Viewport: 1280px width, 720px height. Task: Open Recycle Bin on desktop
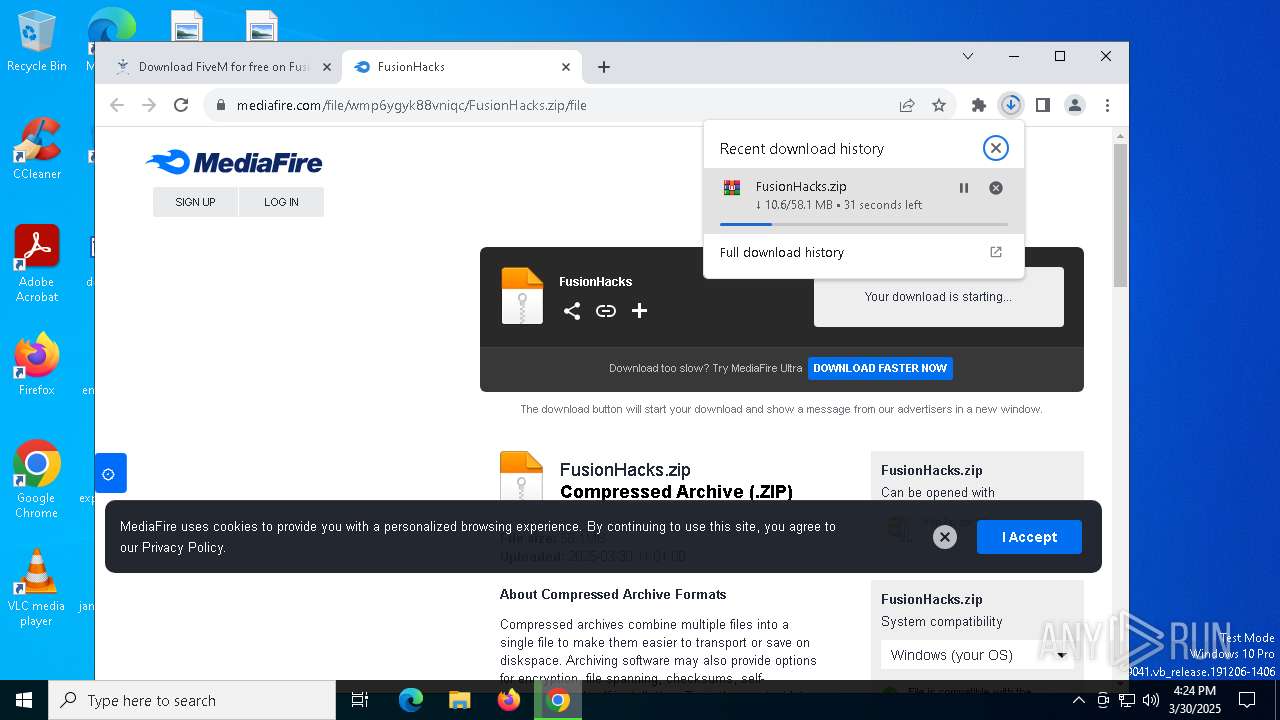coord(37,41)
